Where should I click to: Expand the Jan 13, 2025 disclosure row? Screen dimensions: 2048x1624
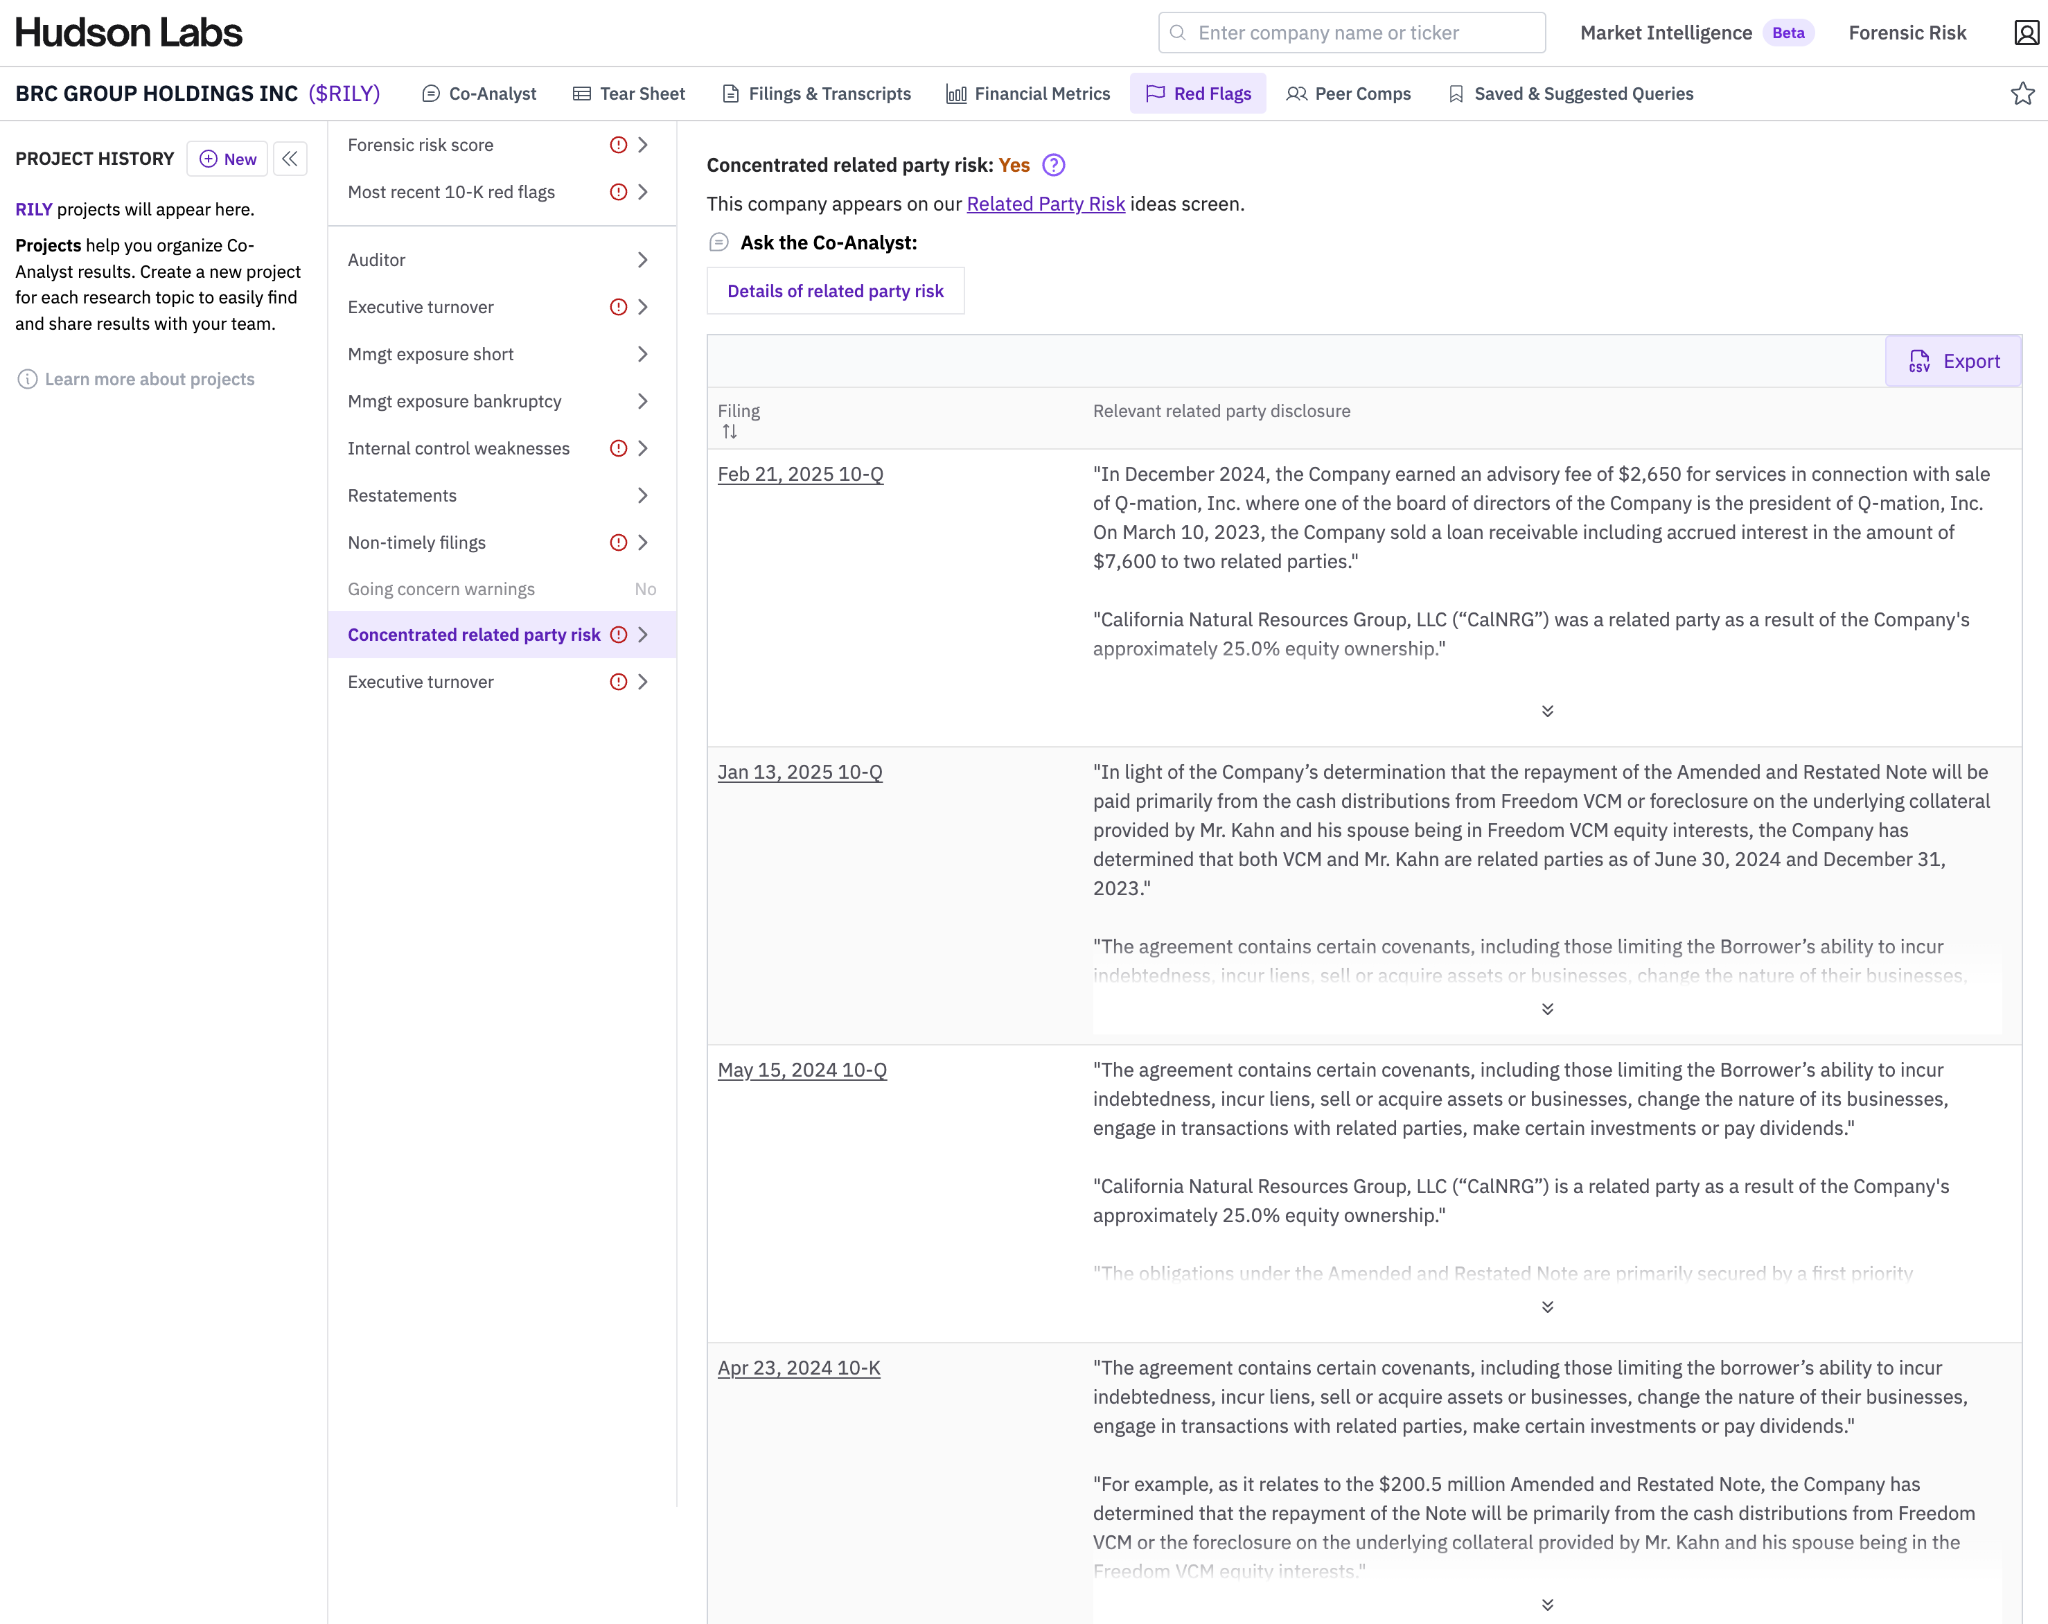tap(1547, 1009)
